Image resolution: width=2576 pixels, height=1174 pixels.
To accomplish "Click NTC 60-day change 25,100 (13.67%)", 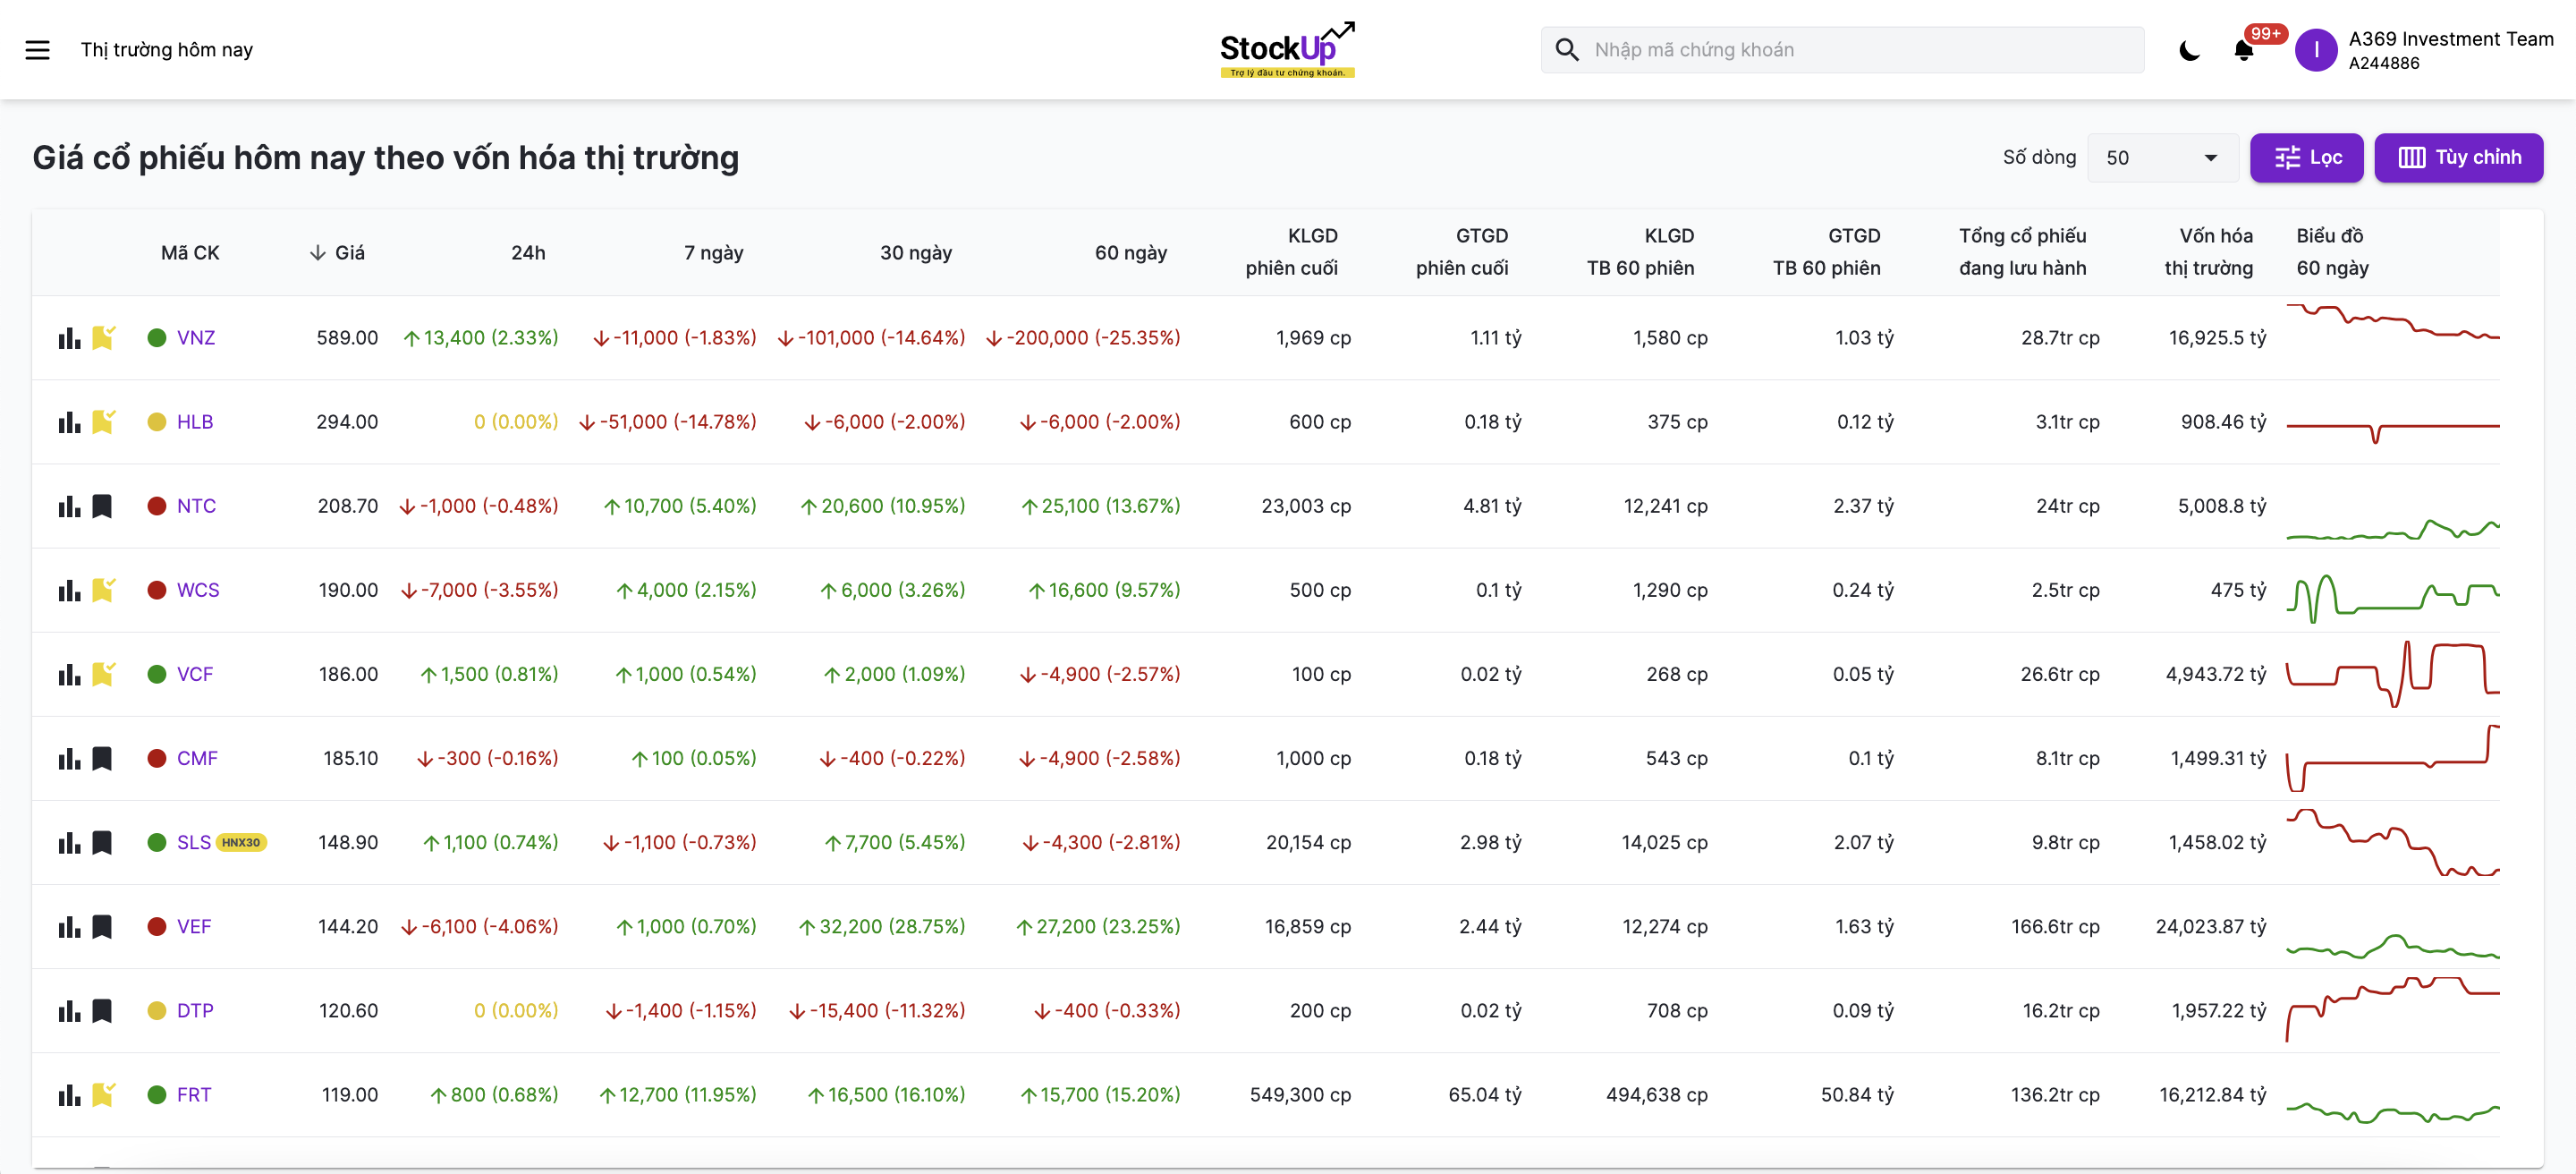I will 1100,506.
